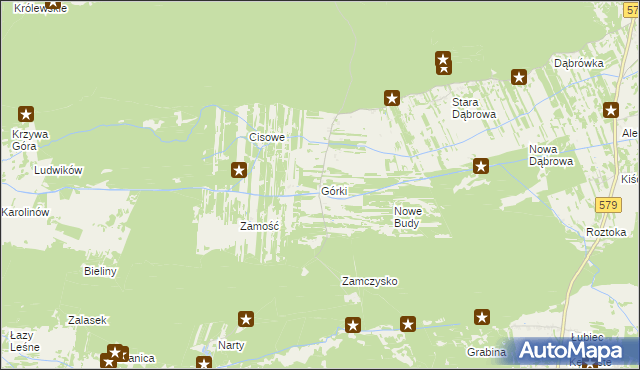
Task: Select the star marker left of Nowa Dąbrowa
Action: (x=481, y=166)
